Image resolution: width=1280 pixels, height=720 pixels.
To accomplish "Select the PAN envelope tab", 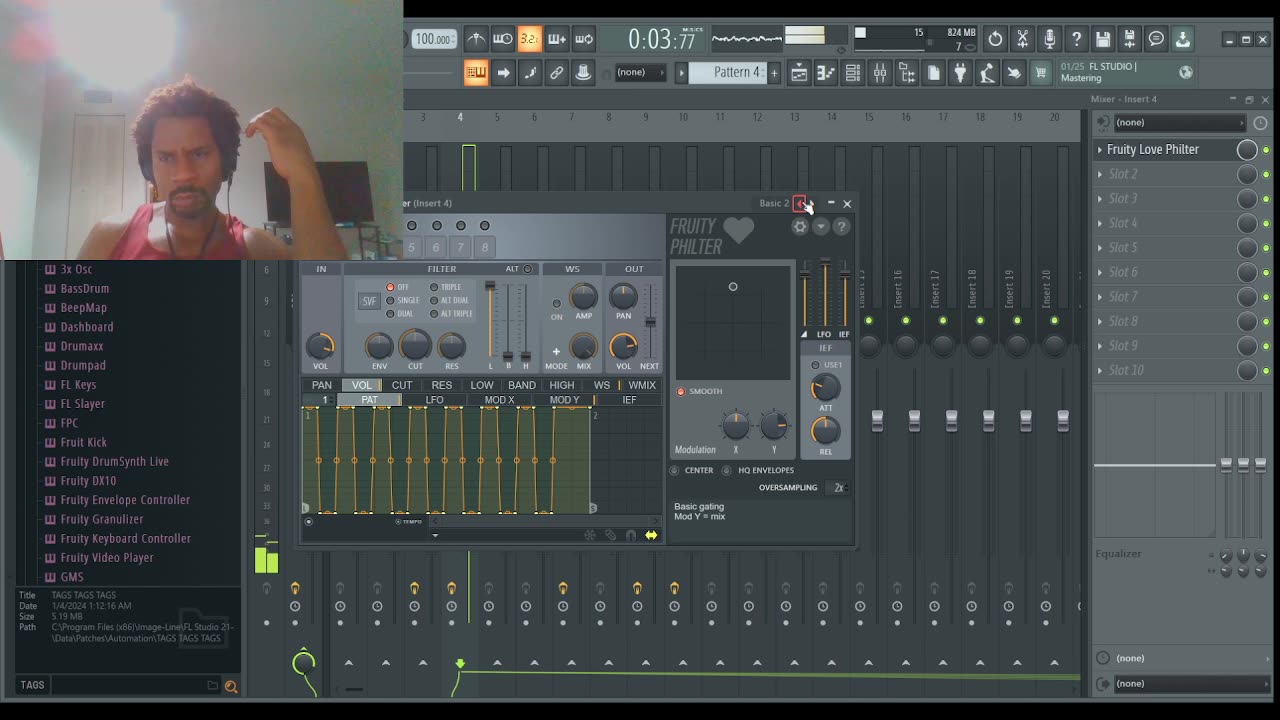I will pyautogui.click(x=321, y=385).
